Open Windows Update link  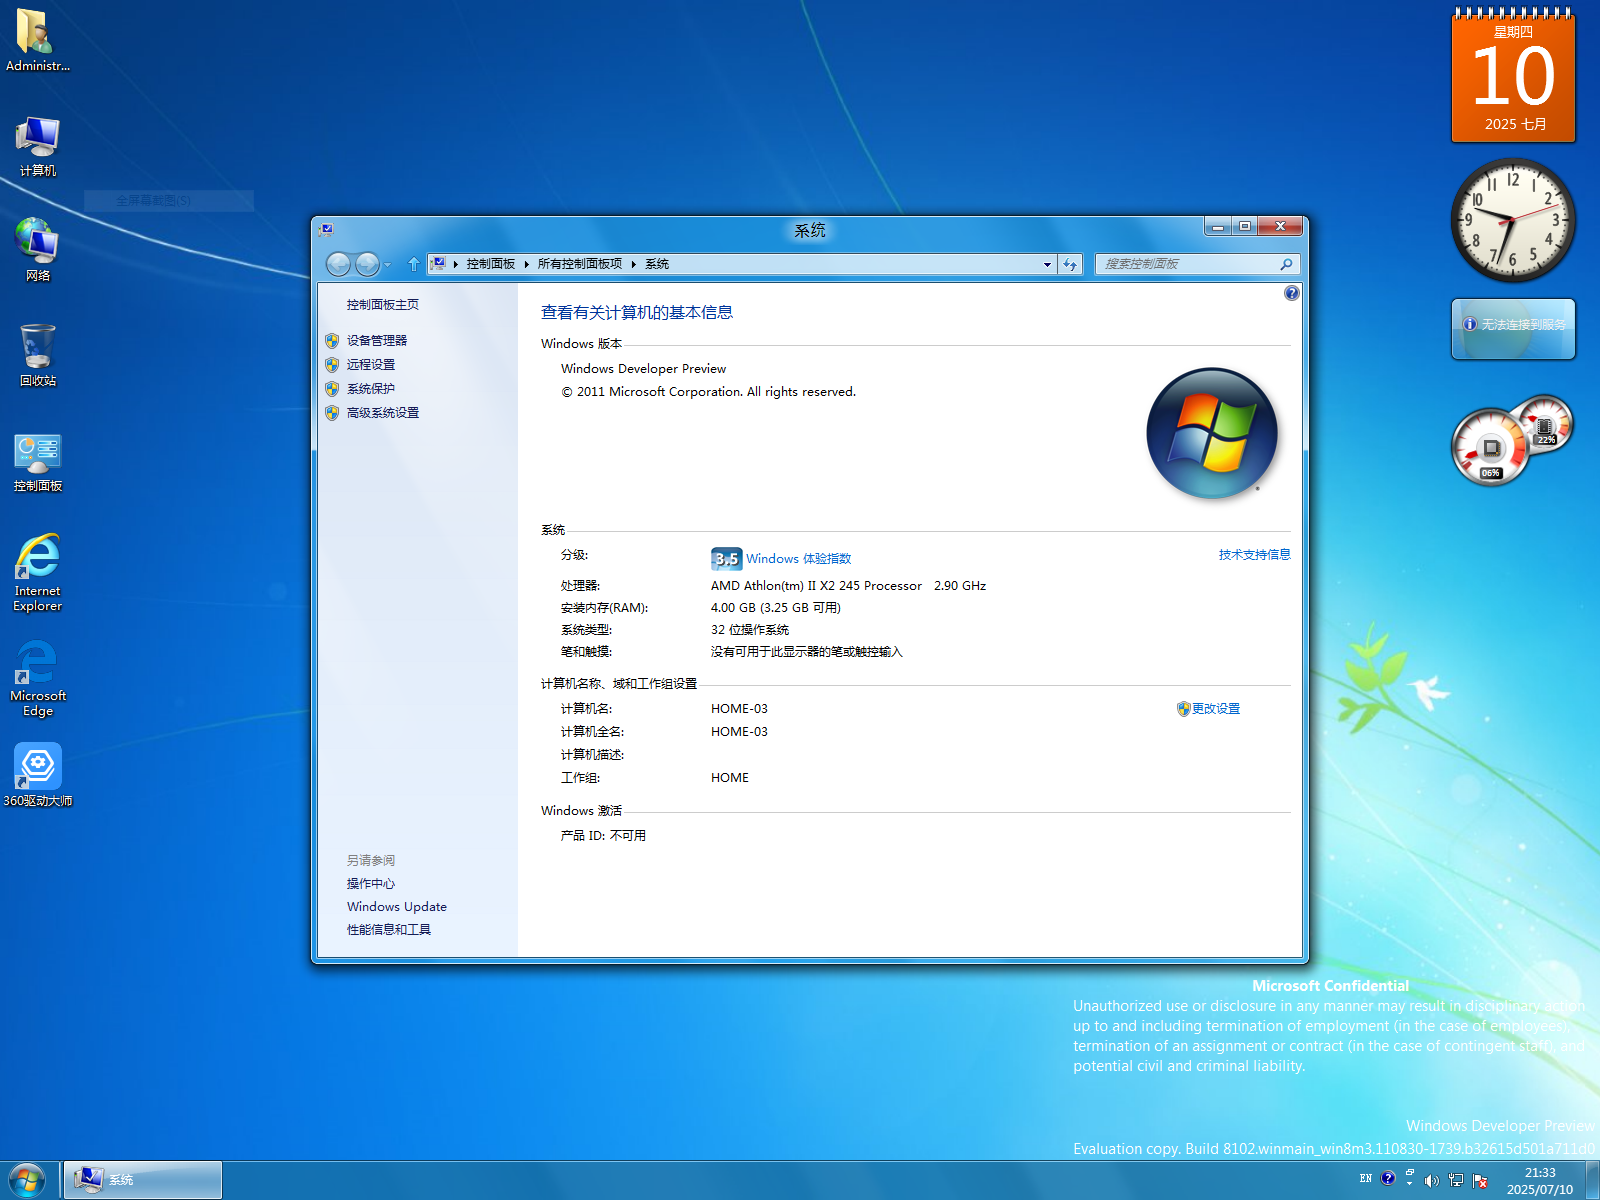pos(397,907)
